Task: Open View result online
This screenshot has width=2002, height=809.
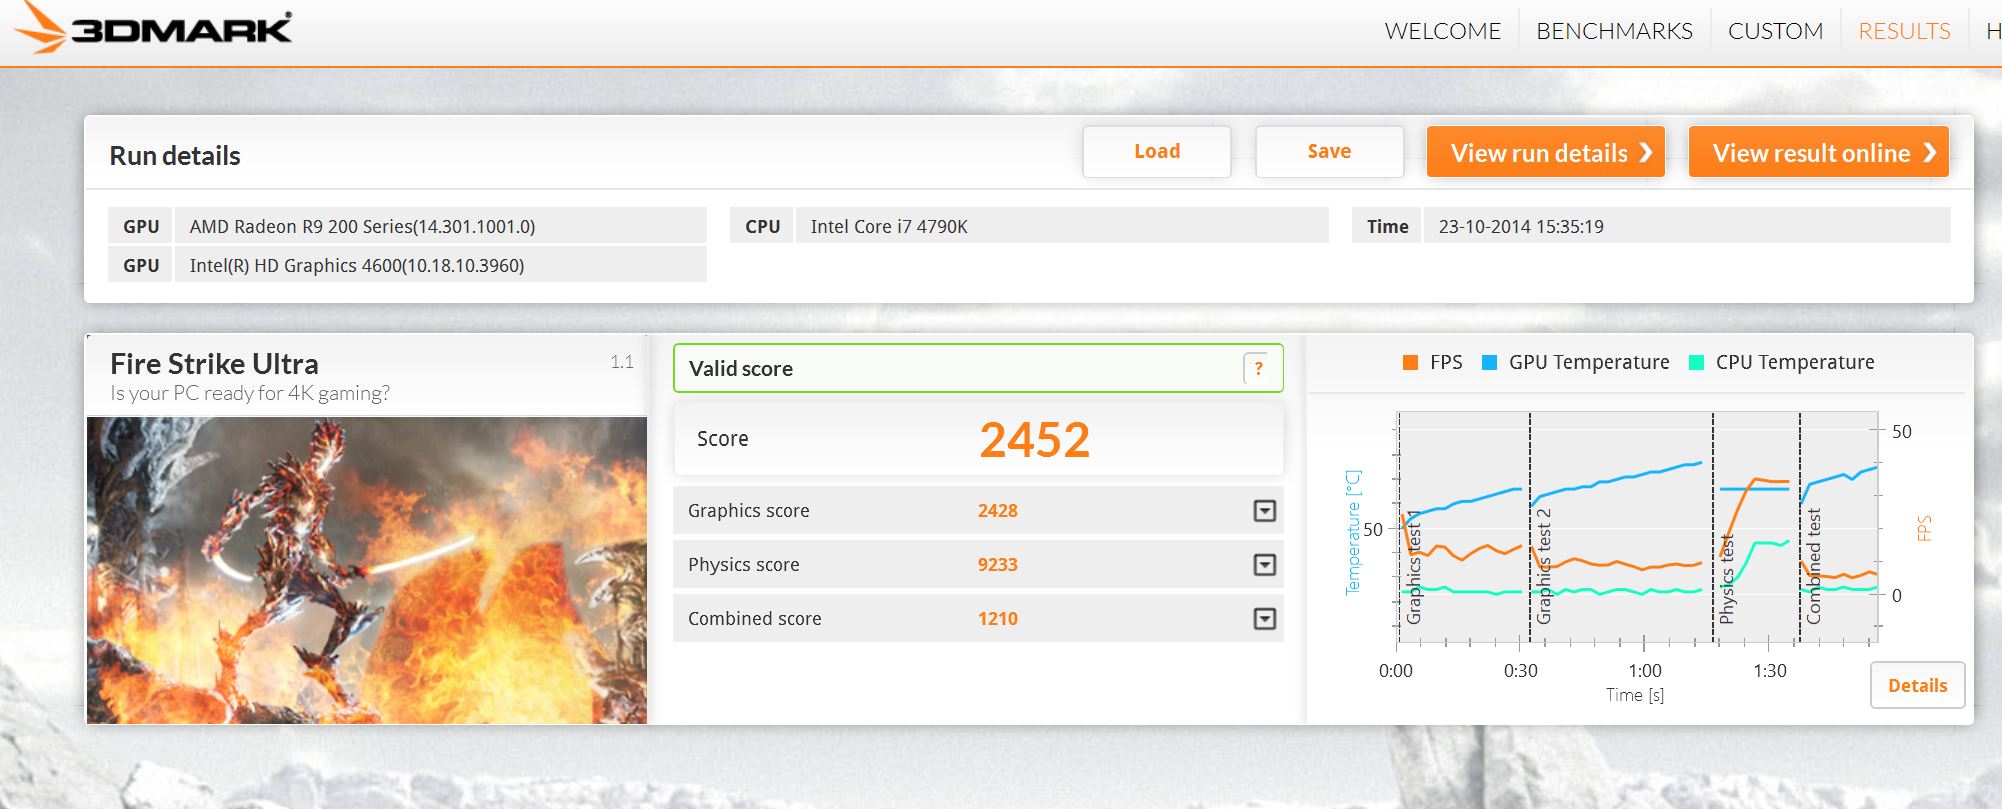Action: [1819, 152]
